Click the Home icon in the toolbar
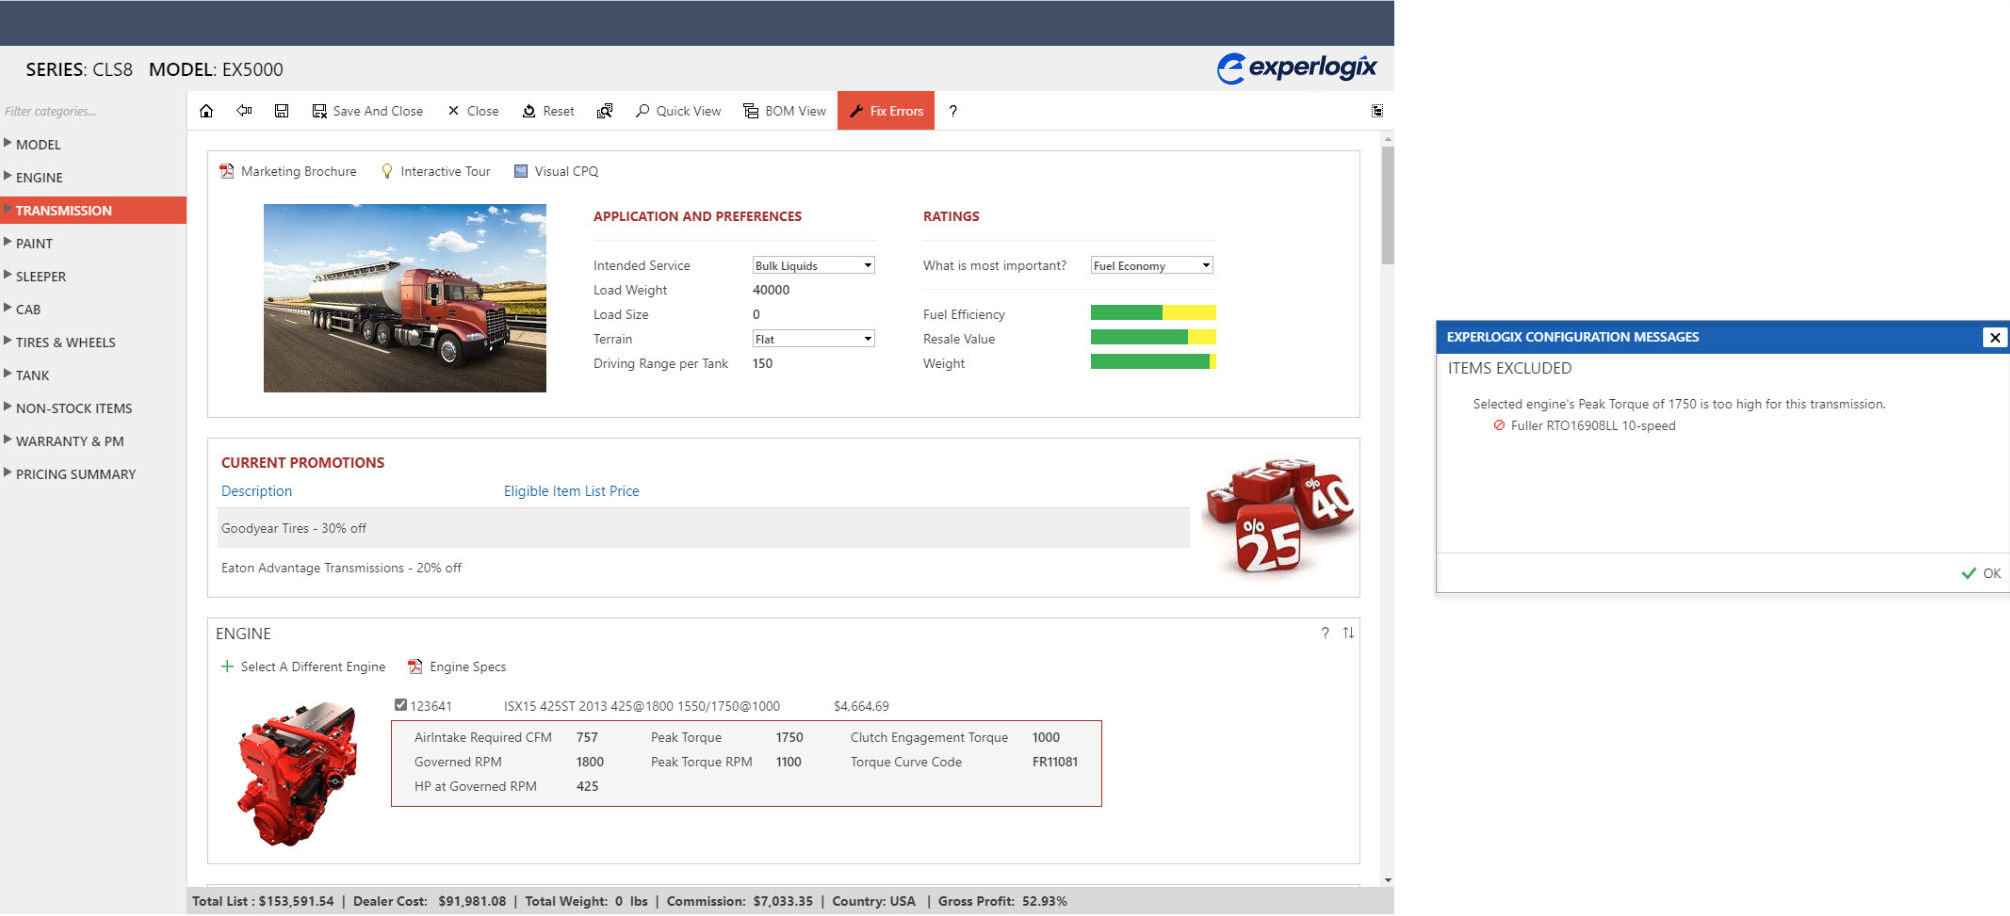The height and width of the screenshot is (916, 2010). coord(206,110)
